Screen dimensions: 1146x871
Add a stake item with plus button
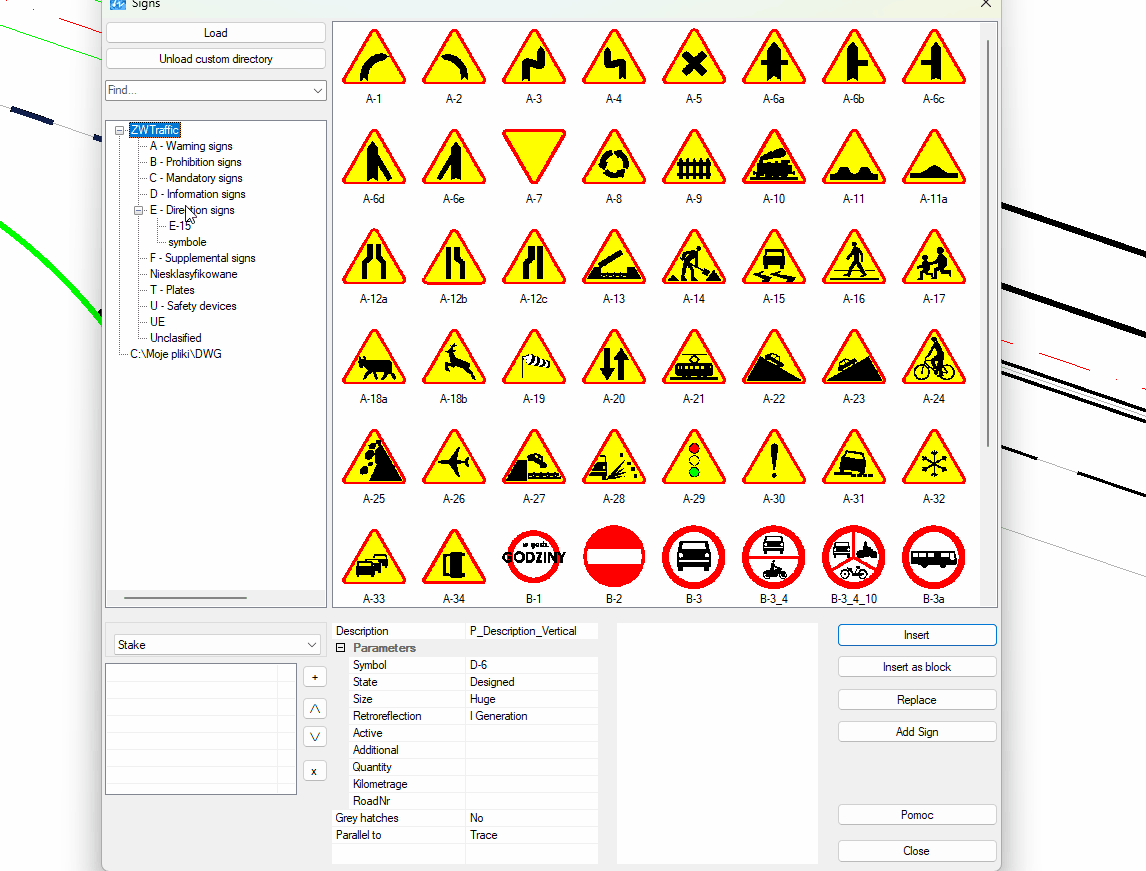pyautogui.click(x=315, y=677)
